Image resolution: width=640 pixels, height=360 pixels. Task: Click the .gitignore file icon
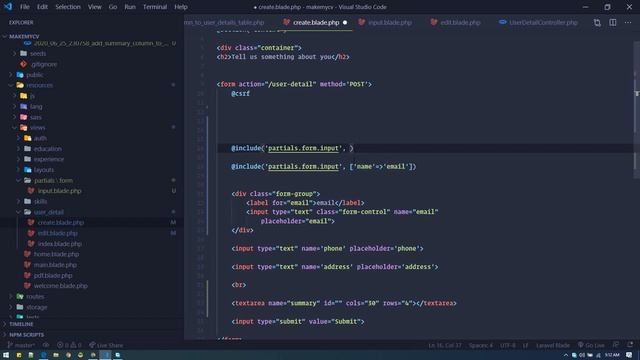coord(23,64)
